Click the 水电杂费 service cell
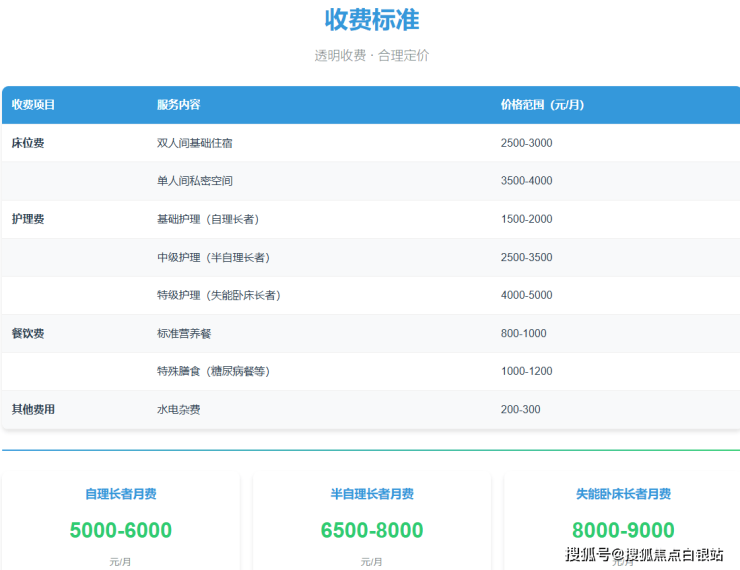Viewport: 740px width, 570px height. [179, 409]
